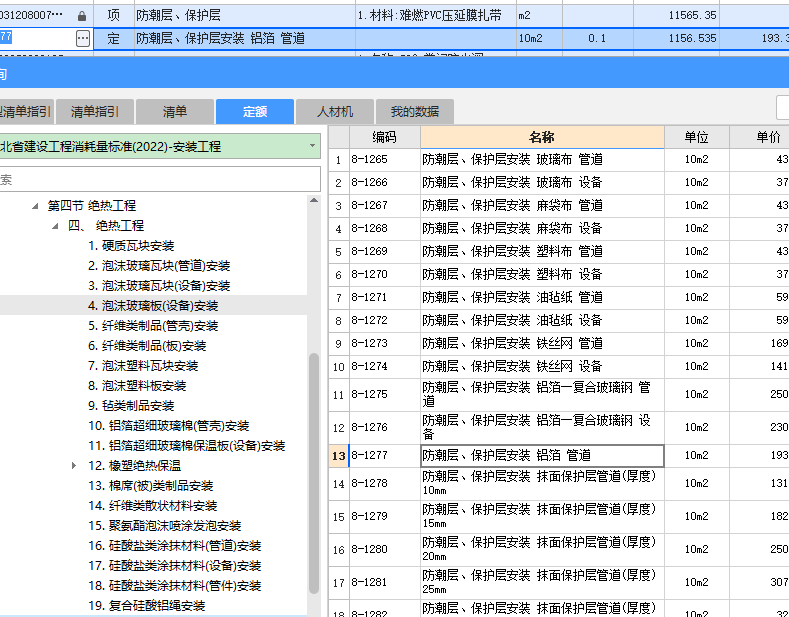Select 1. 硬质瓦块安装 tree item
Screen dimensions: 789x617
tap(131, 246)
